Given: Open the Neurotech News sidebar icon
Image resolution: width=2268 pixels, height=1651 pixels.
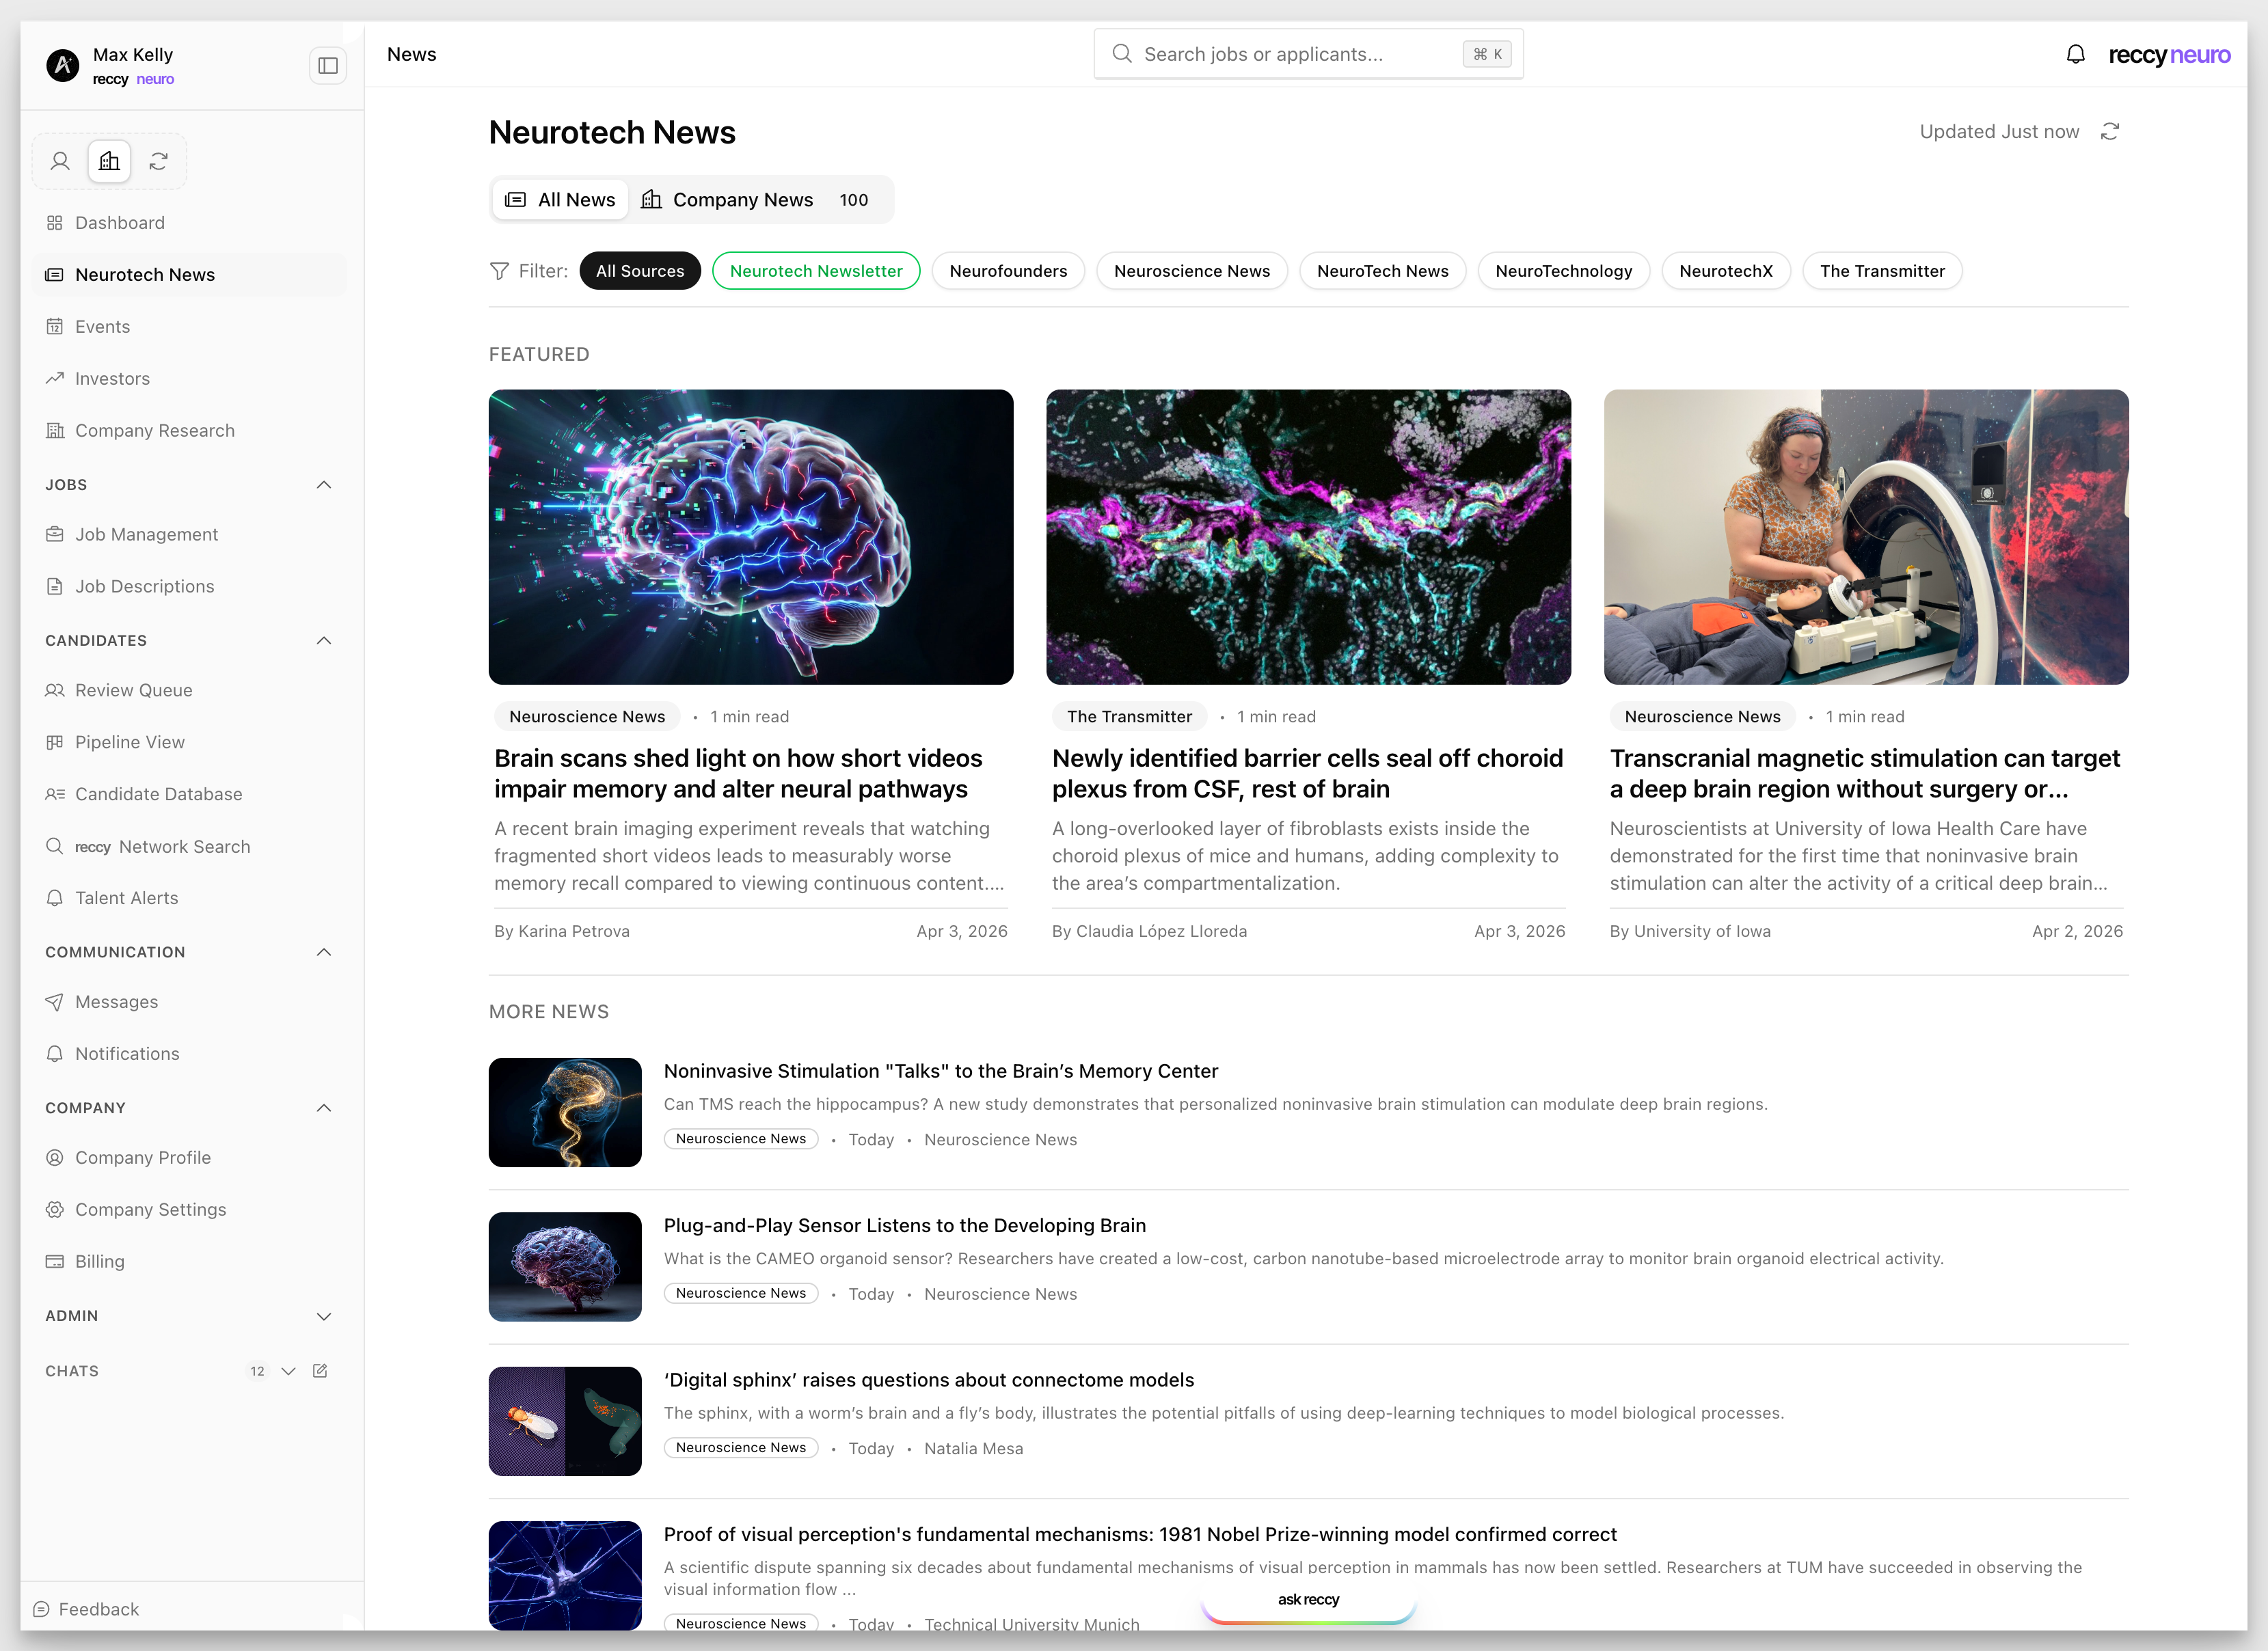Looking at the screenshot, I should point(55,274).
